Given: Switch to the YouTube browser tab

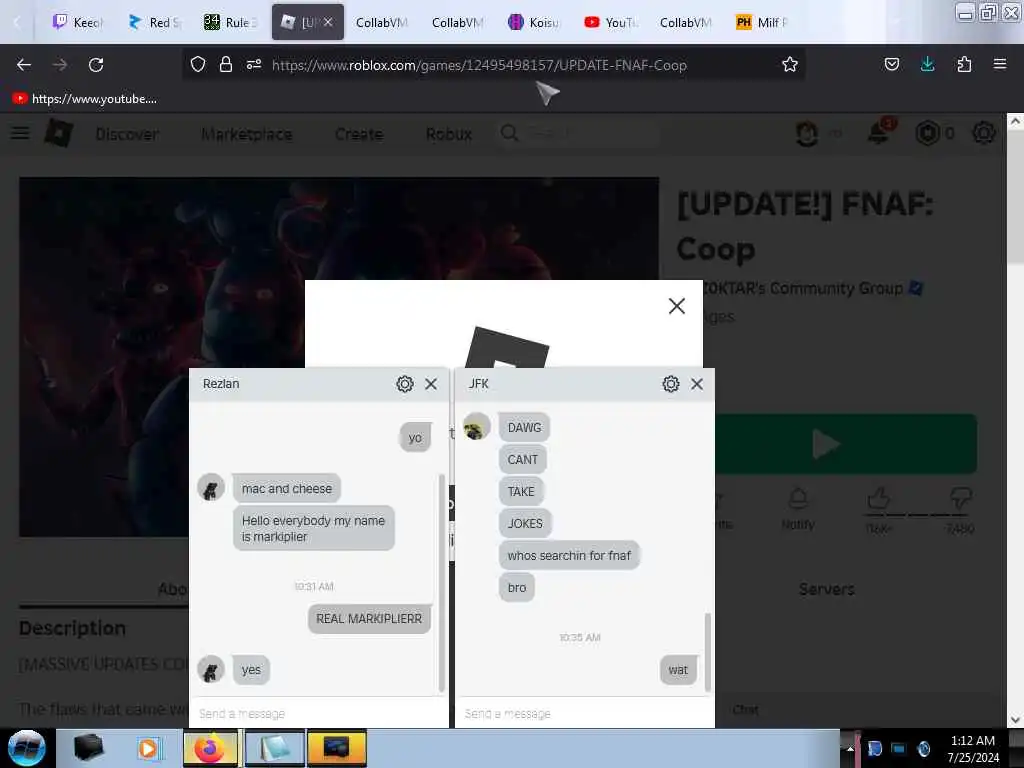Looking at the screenshot, I should click(611, 22).
